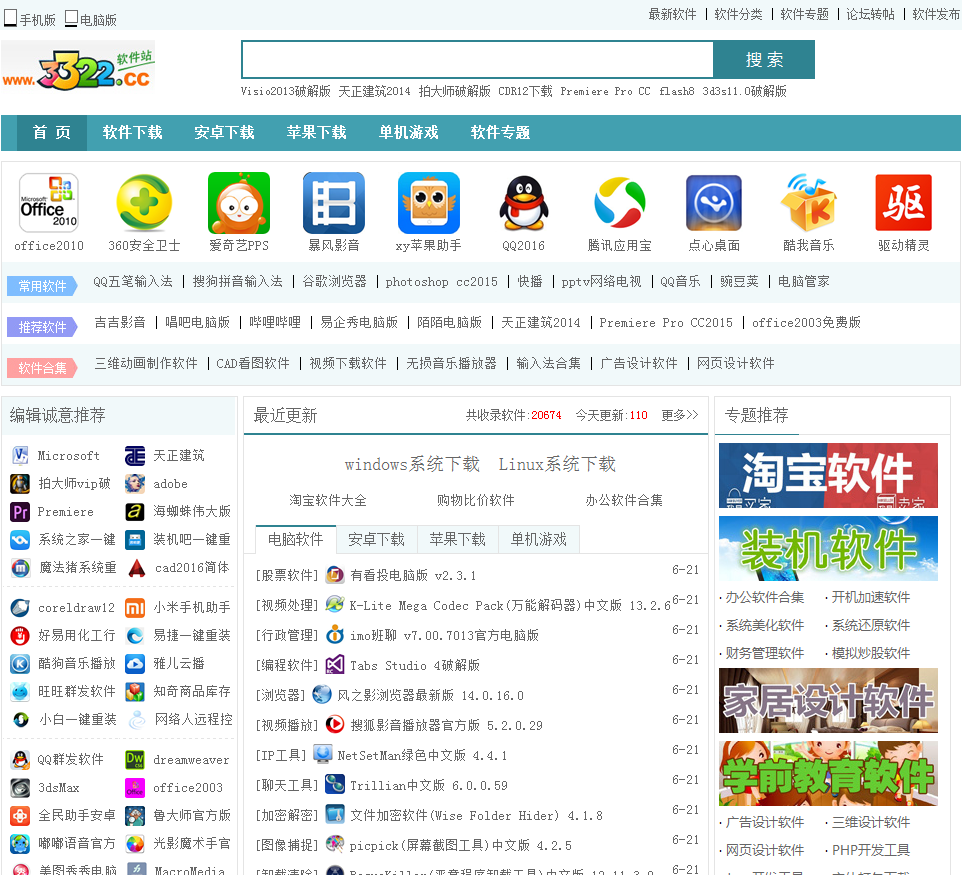Click the 手机版 phone icon

point(10,18)
